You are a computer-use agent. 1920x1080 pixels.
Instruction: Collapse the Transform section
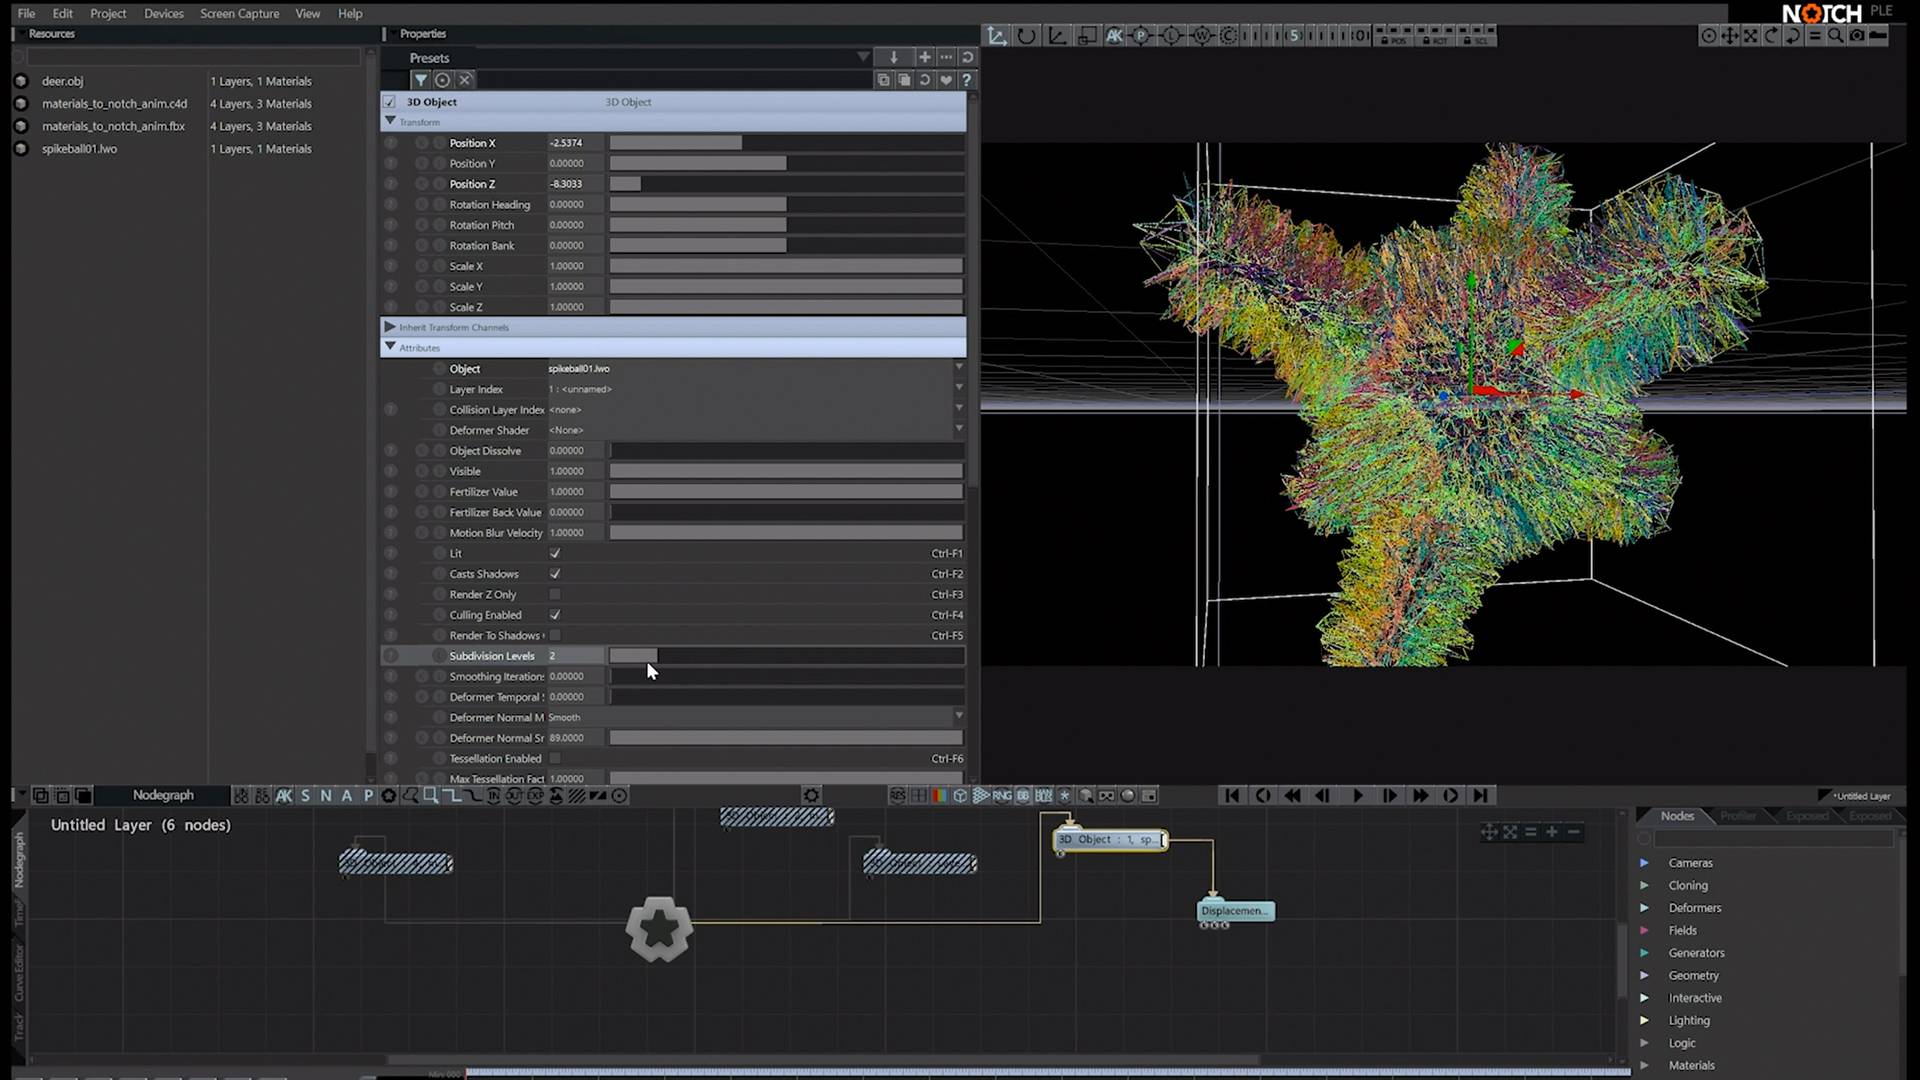[x=390, y=121]
